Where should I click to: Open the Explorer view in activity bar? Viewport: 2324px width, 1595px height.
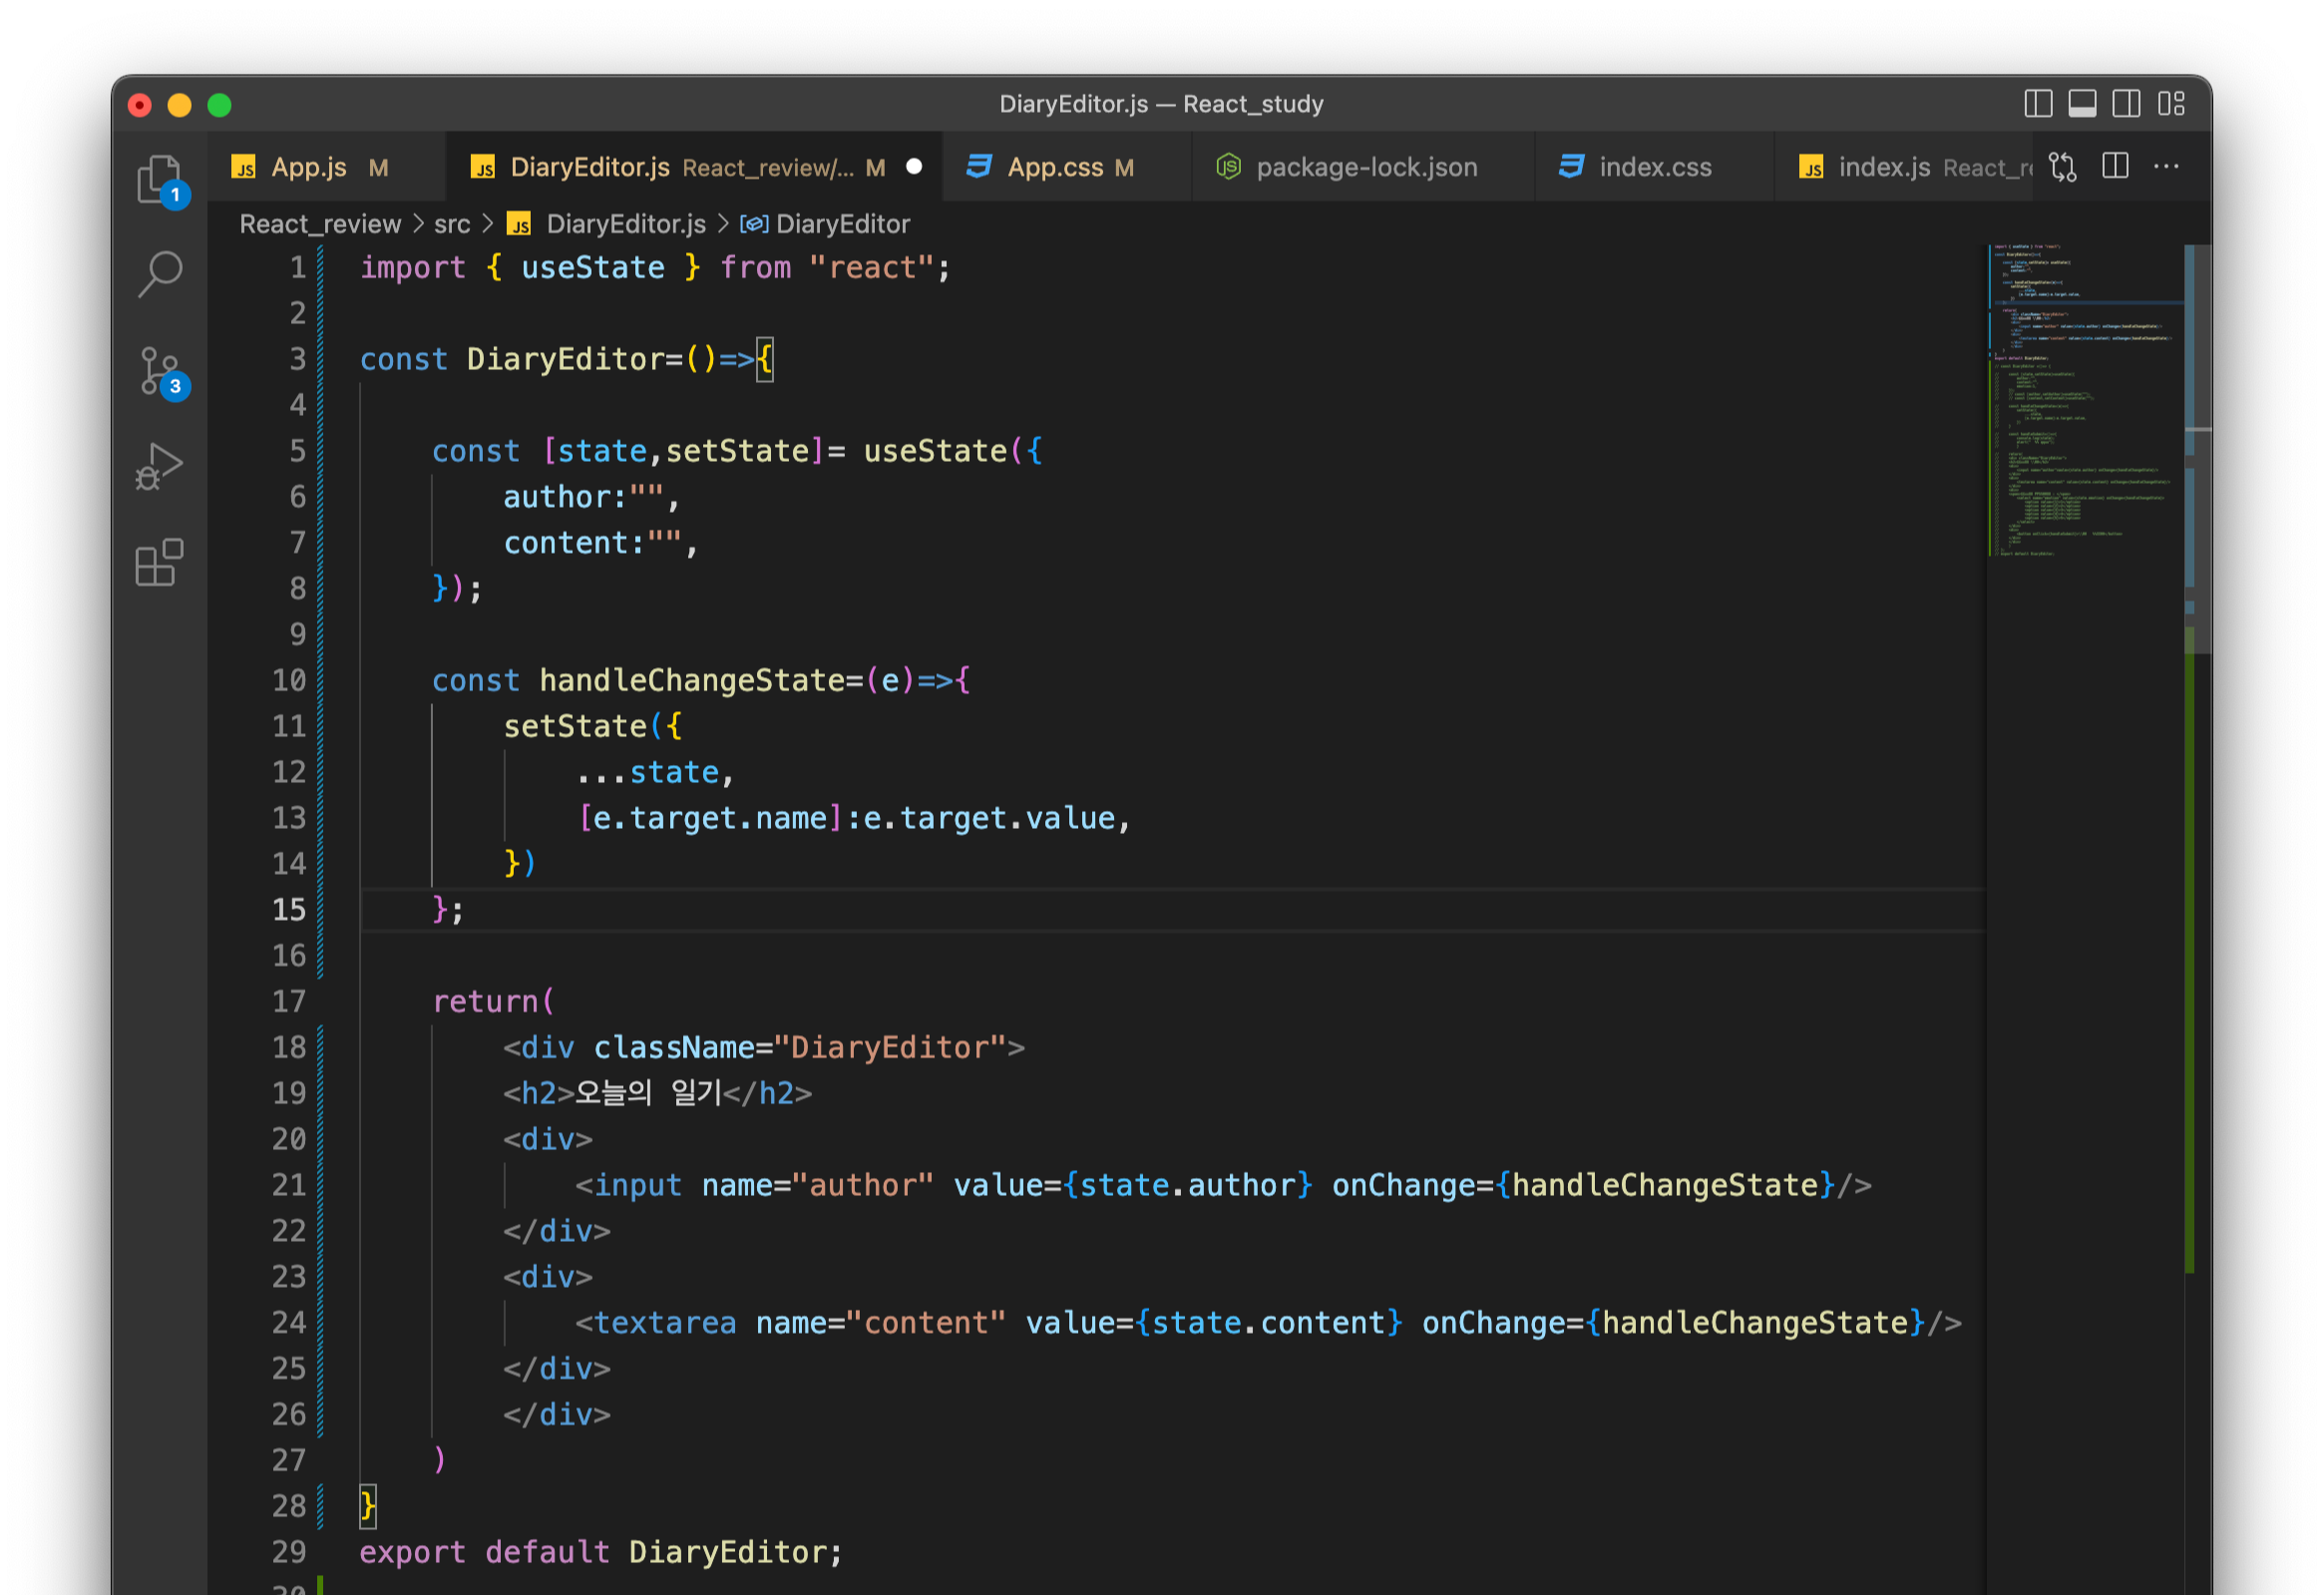(159, 178)
